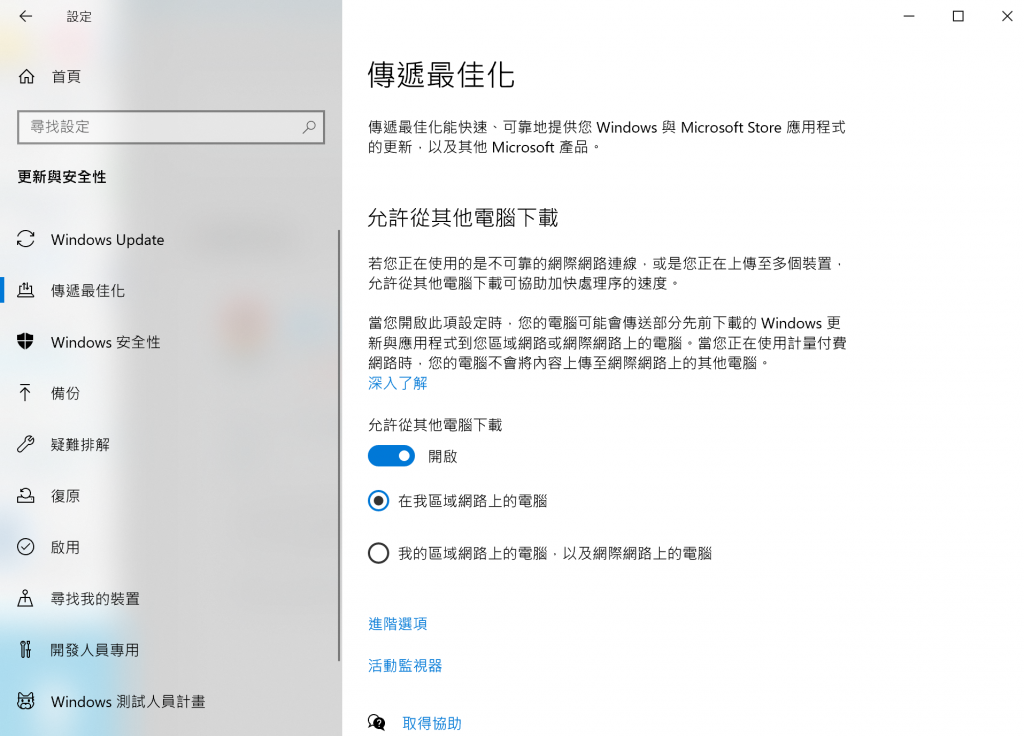Click the 開啟 toggle status label
1024x736 pixels.
click(x=443, y=456)
